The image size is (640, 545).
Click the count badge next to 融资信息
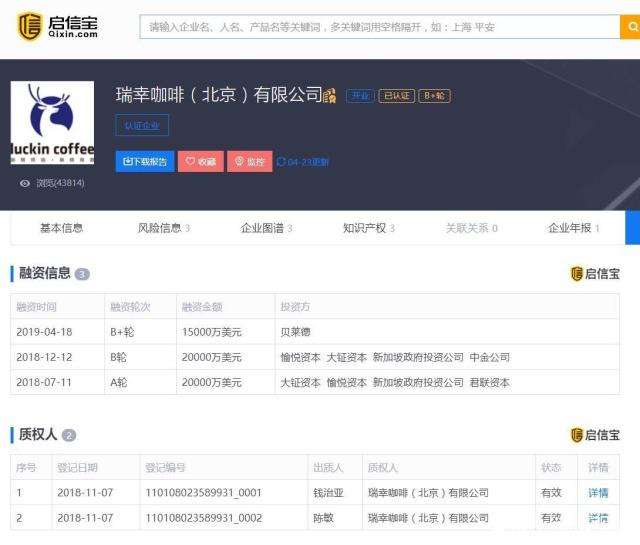(x=82, y=274)
